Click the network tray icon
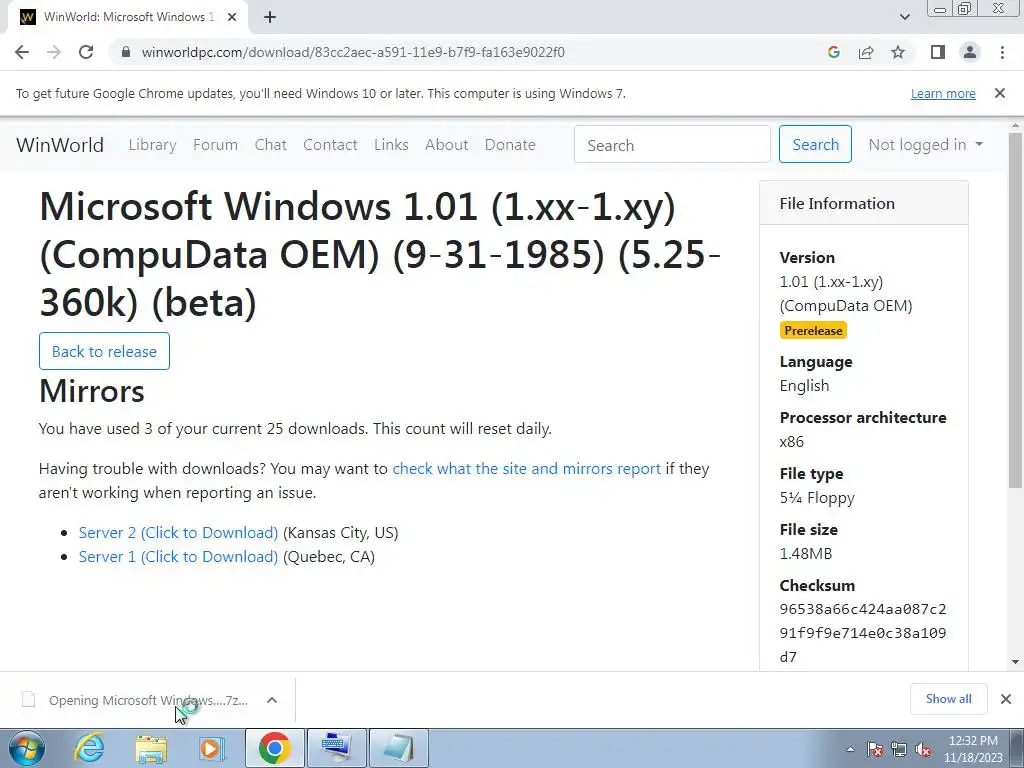Screen dimensions: 1024x768 pyautogui.click(x=899, y=750)
